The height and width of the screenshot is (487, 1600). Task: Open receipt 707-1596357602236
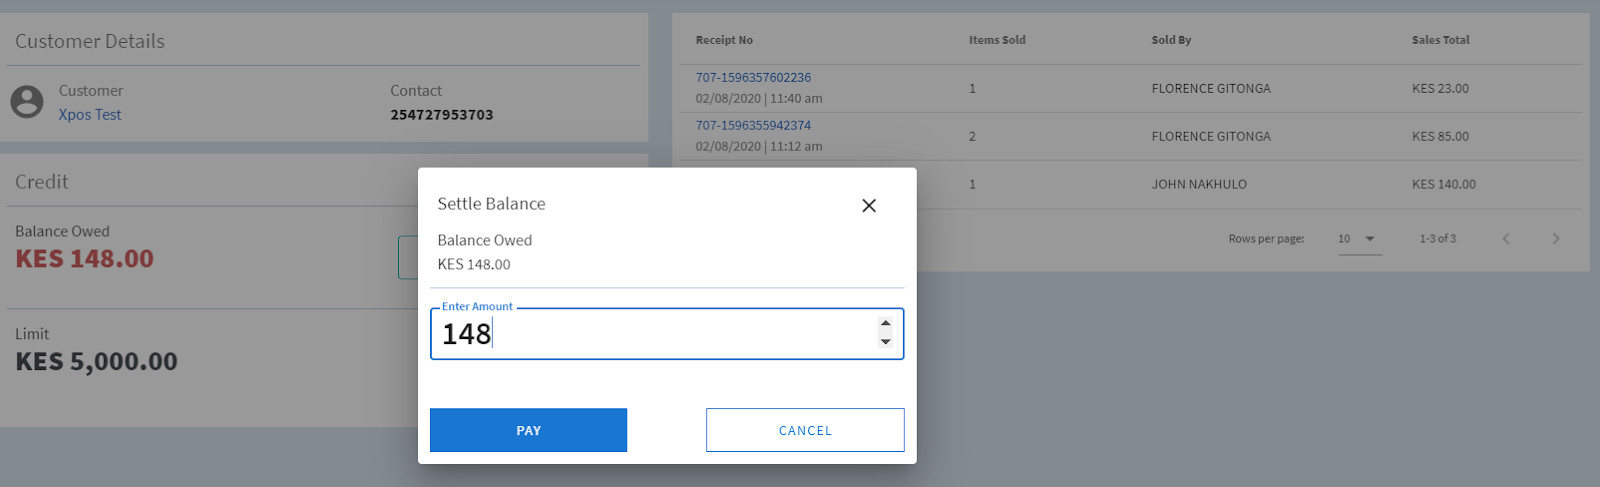(x=753, y=77)
